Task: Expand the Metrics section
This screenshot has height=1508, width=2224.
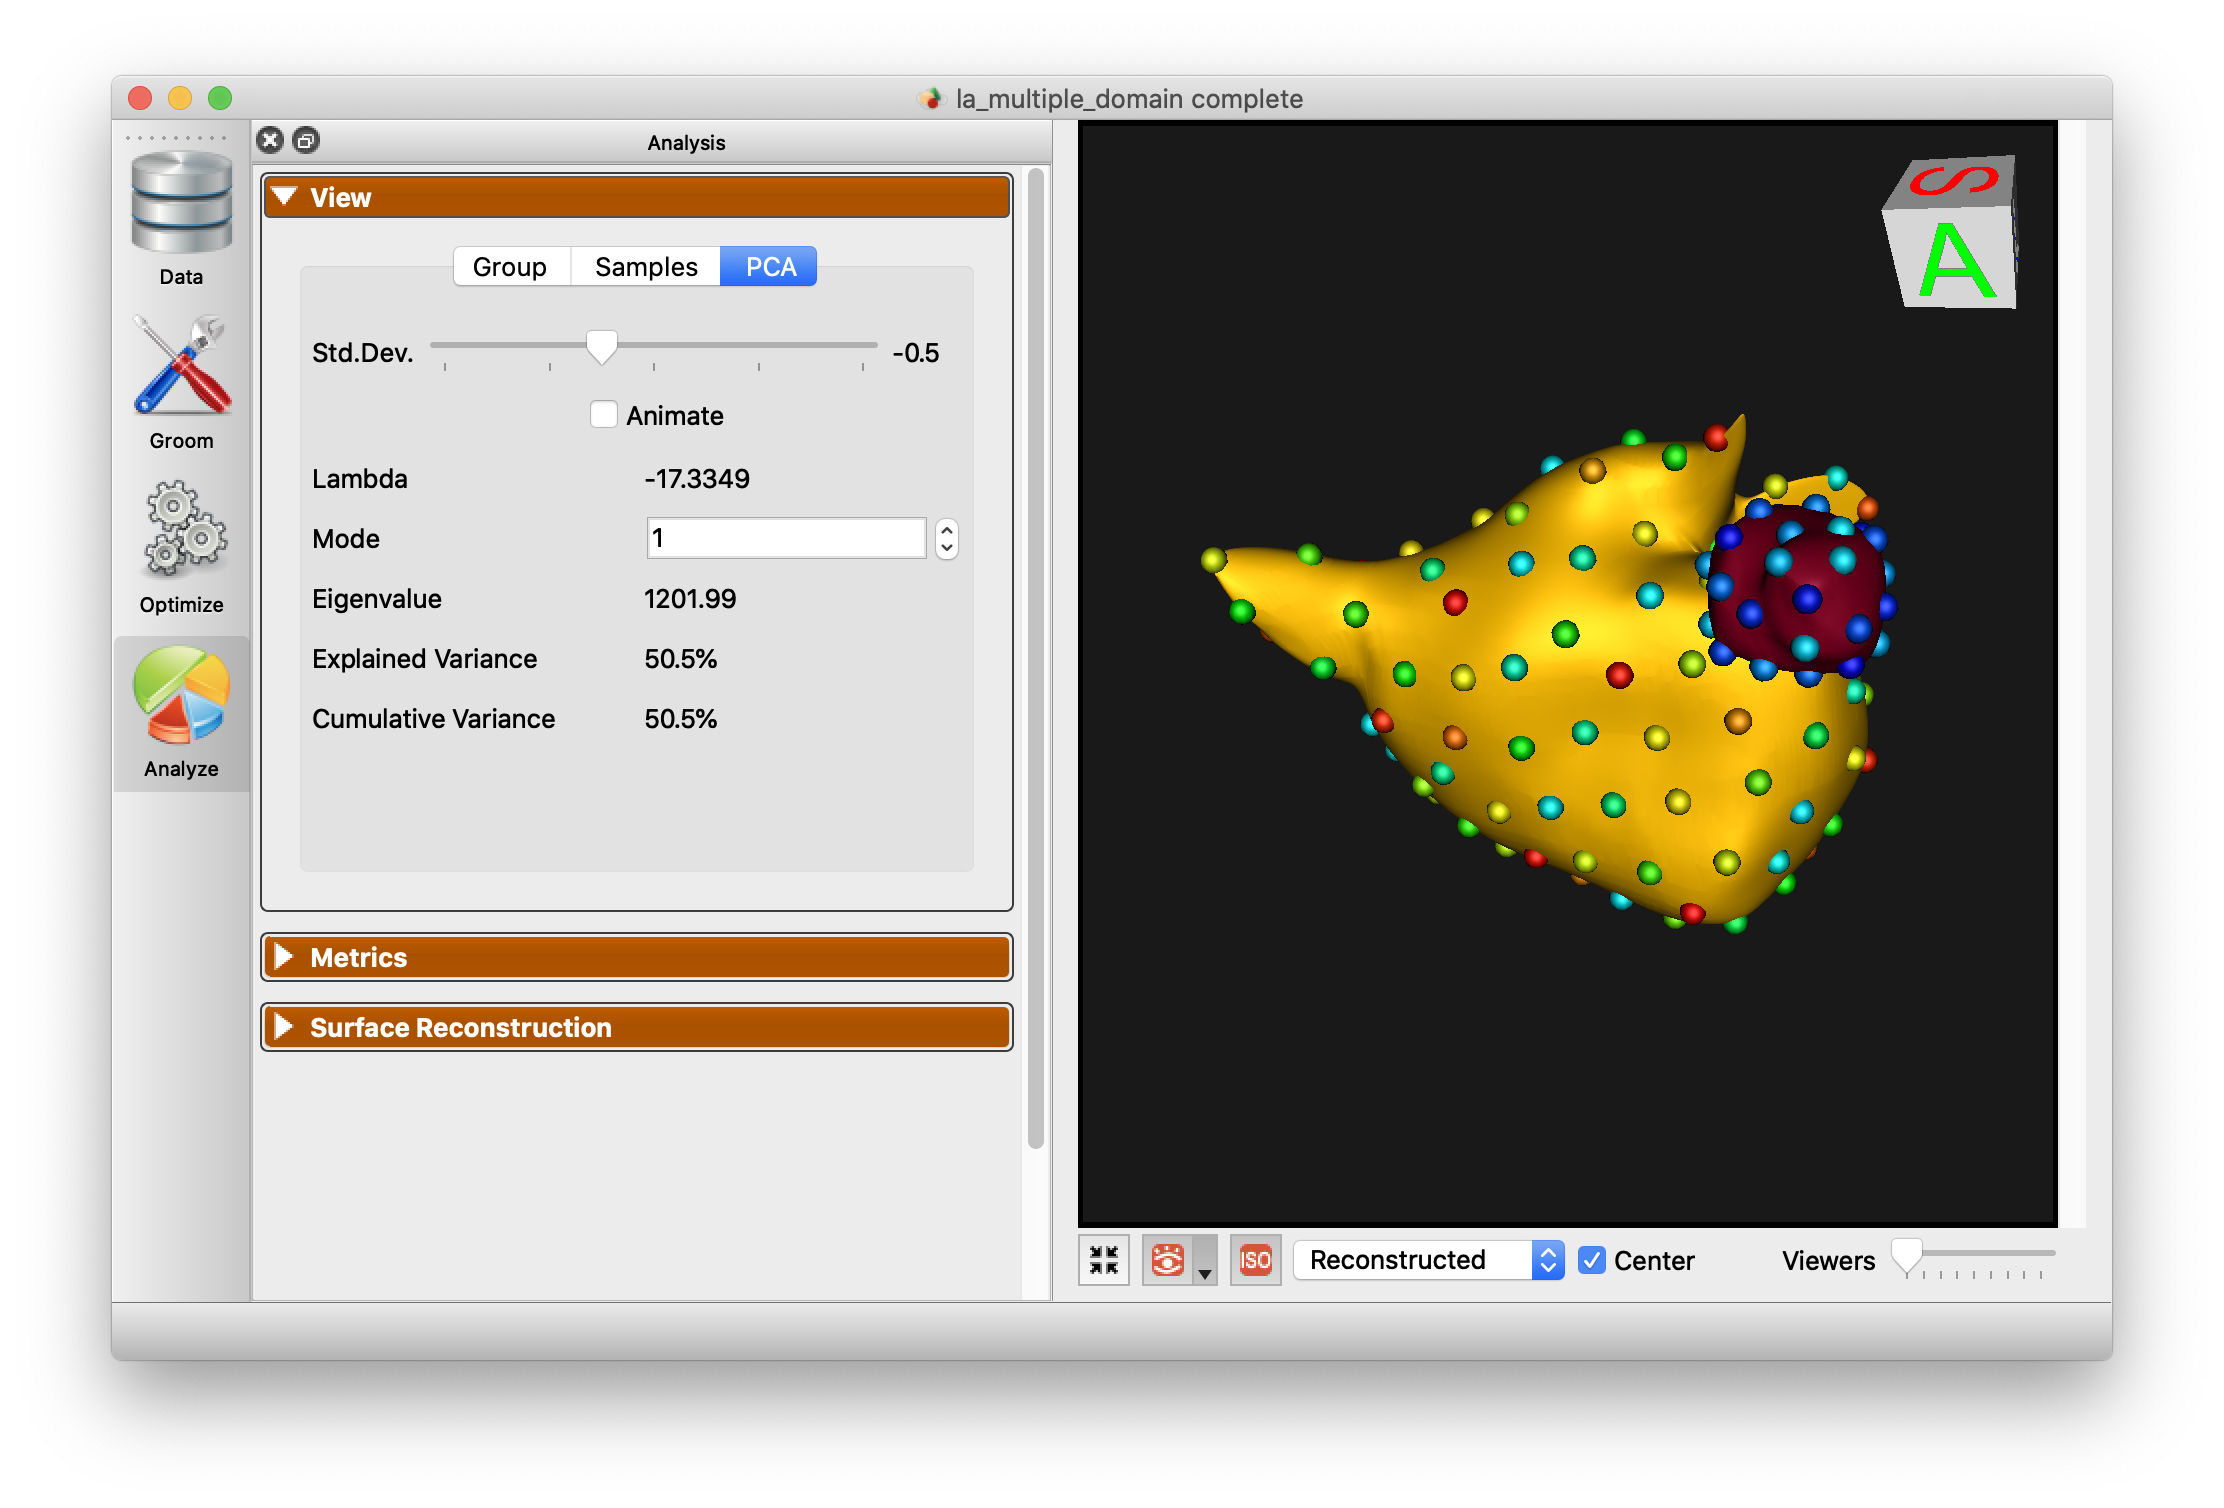Action: 637,957
